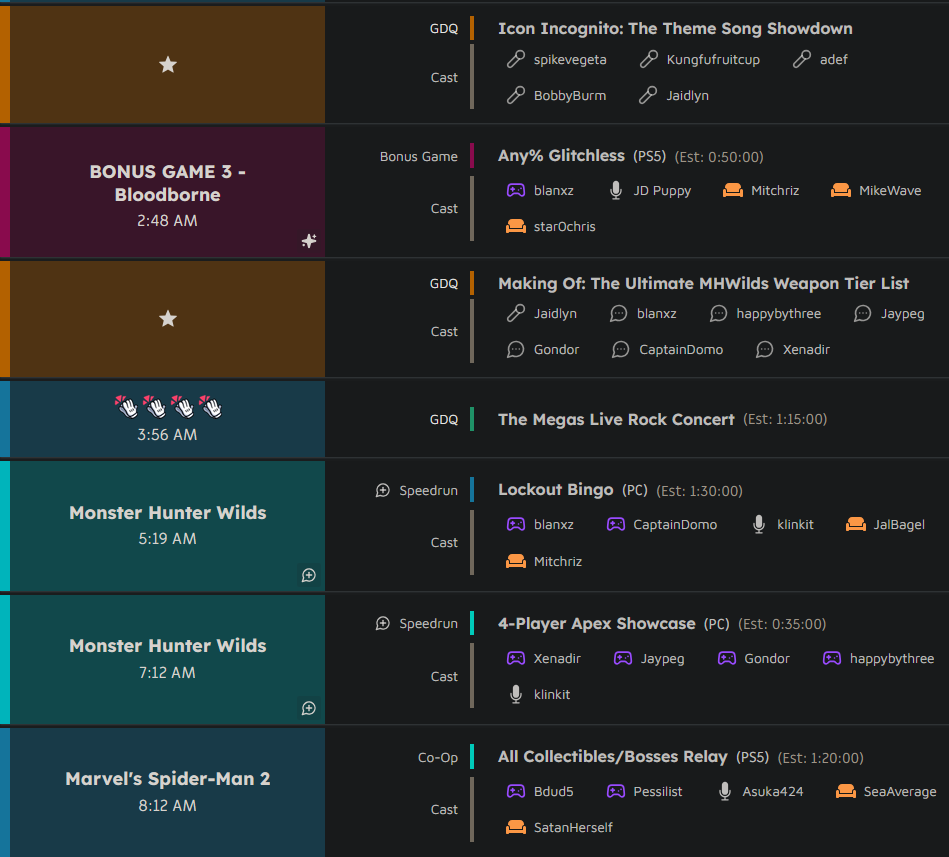Screen dimensions: 949x857
Task: Click the name Jaidlyn in Icon Incognito cast
Action: coord(687,96)
